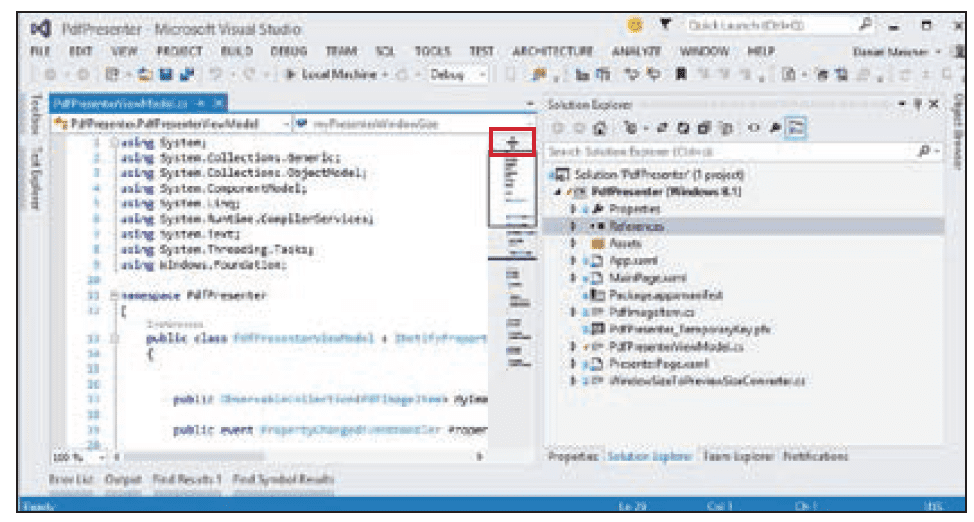Toggle Preview Selected Items in Solution Explorer
The image size is (974, 522).
click(x=796, y=128)
